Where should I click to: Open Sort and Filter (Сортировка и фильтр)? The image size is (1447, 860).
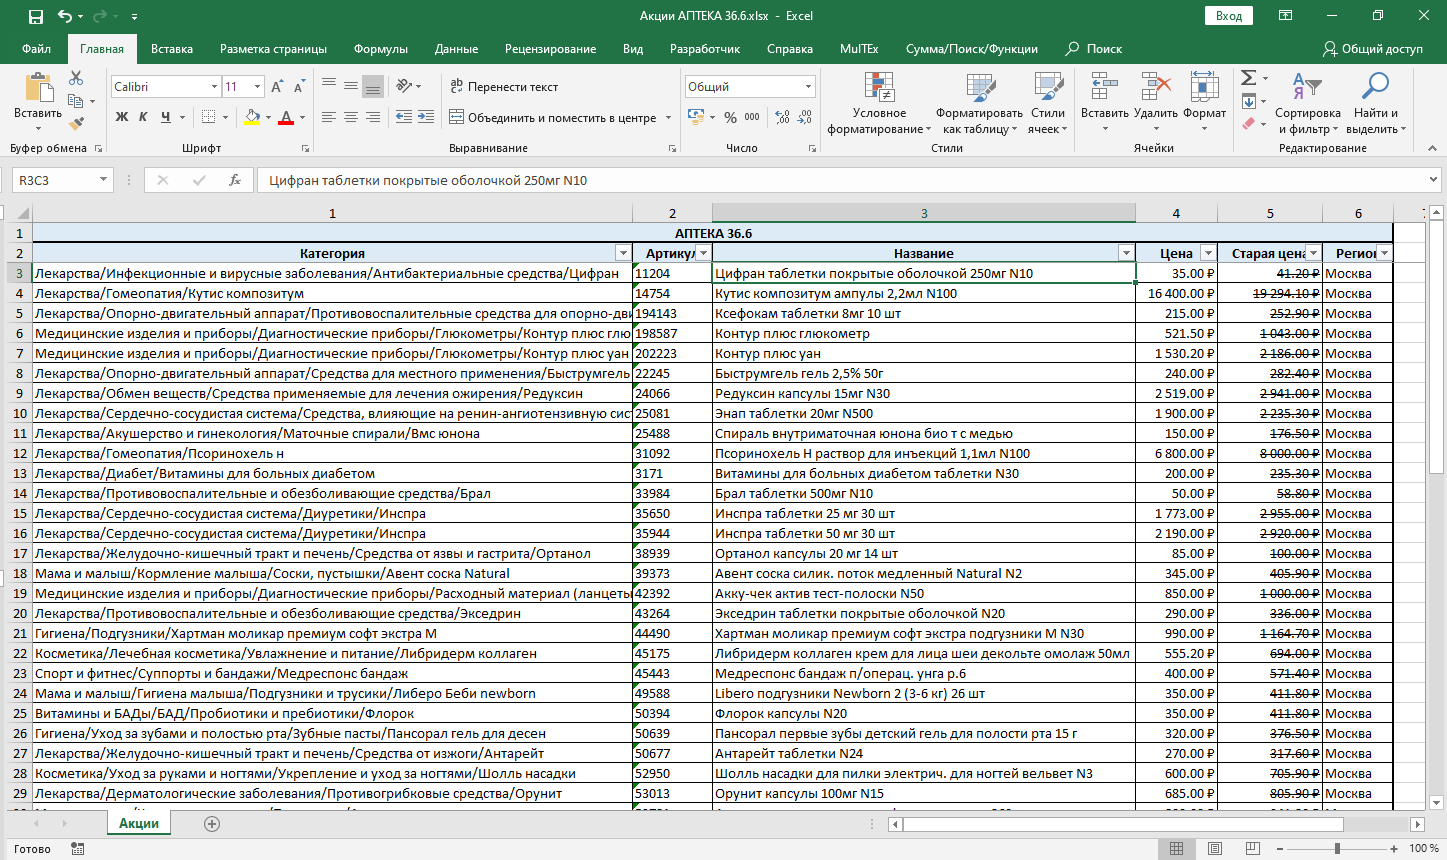tap(1307, 103)
